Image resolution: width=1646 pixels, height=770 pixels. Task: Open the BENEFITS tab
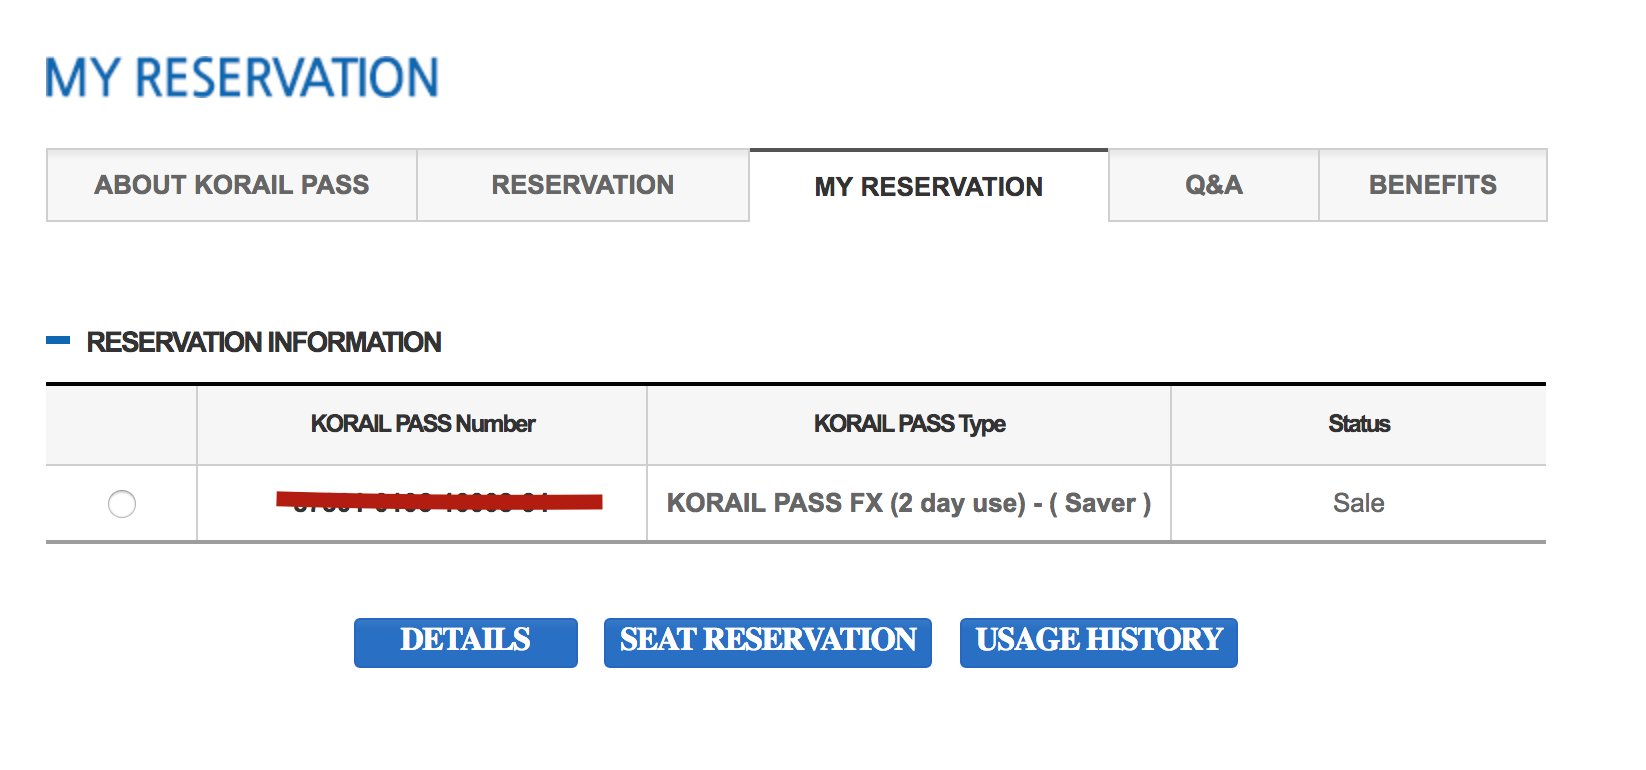point(1432,185)
